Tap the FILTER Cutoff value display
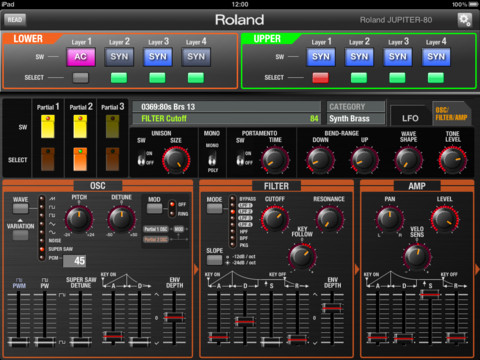This screenshot has height=360, width=480. tap(227, 119)
